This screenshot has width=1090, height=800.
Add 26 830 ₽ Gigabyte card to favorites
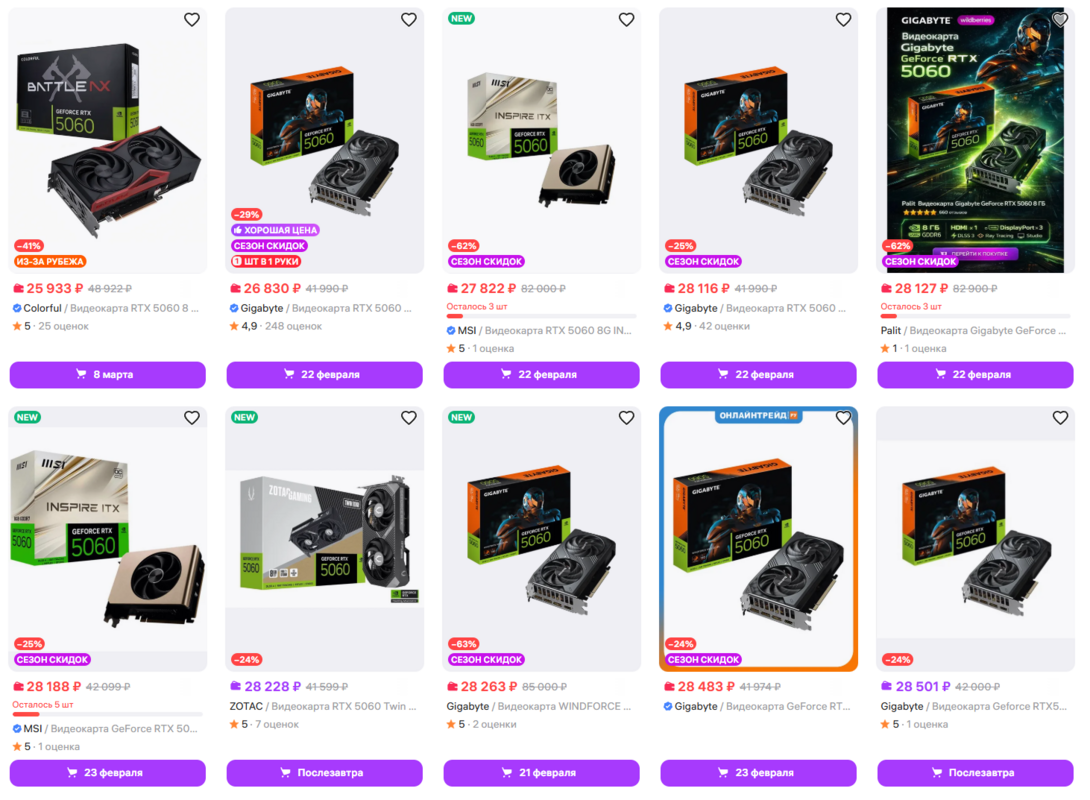pos(409,19)
